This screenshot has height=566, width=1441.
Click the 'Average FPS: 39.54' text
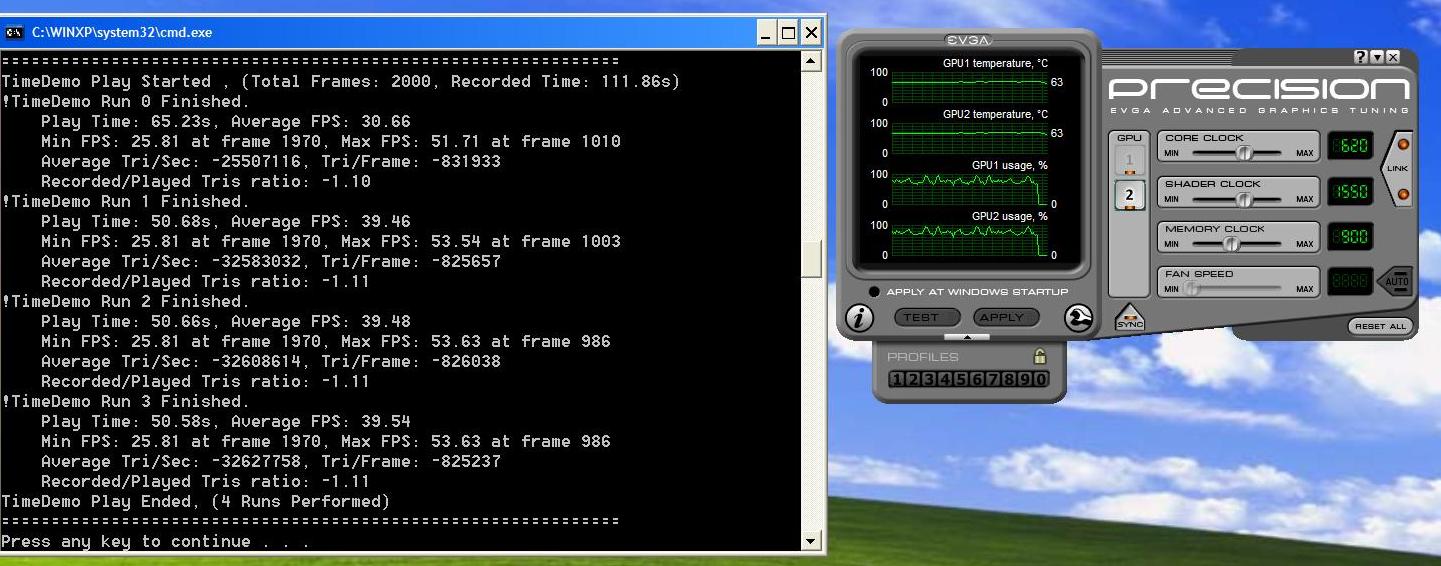point(321,421)
